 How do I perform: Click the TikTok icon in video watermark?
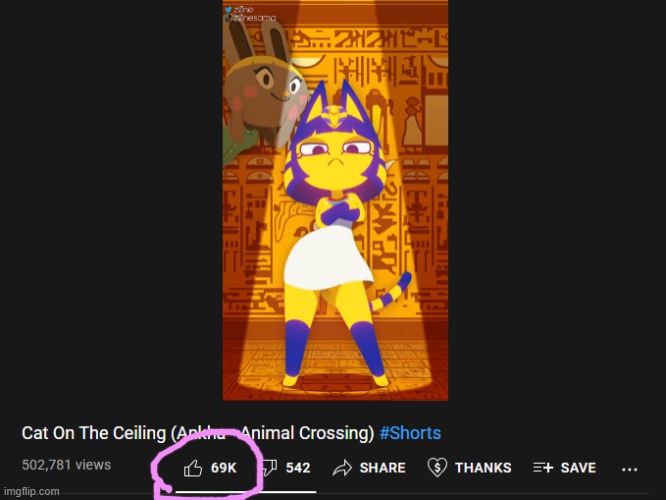tap(228, 18)
